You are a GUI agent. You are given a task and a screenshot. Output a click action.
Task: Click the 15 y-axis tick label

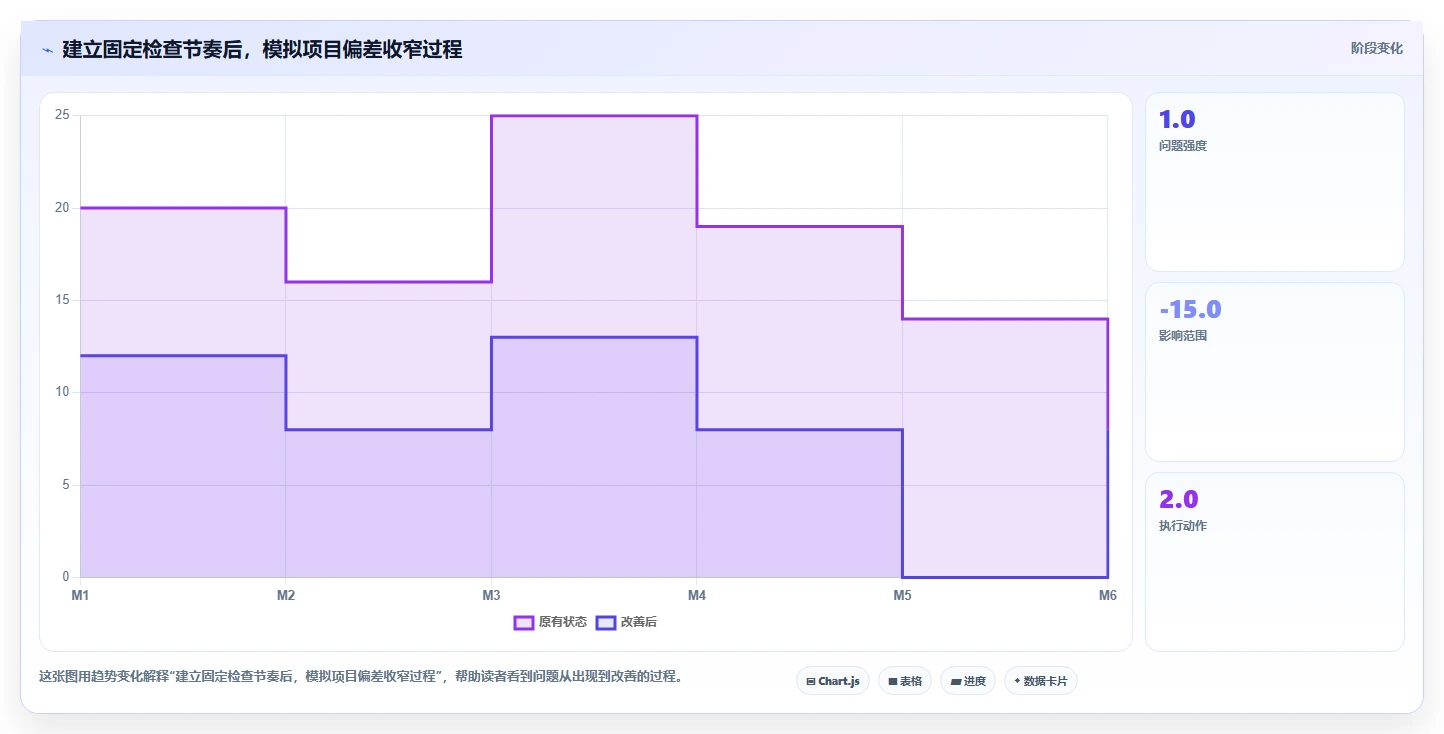point(62,300)
